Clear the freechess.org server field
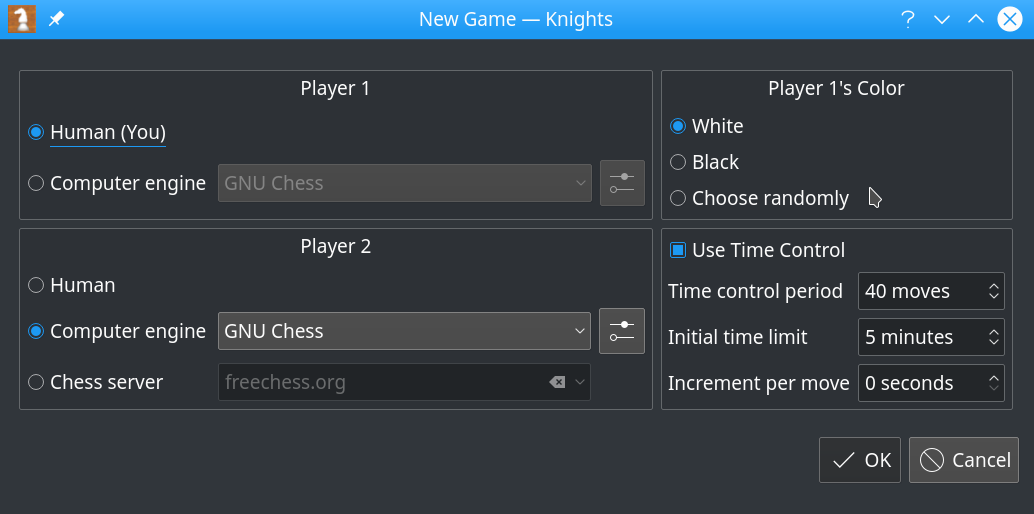The height and width of the screenshot is (514, 1034). (557, 382)
